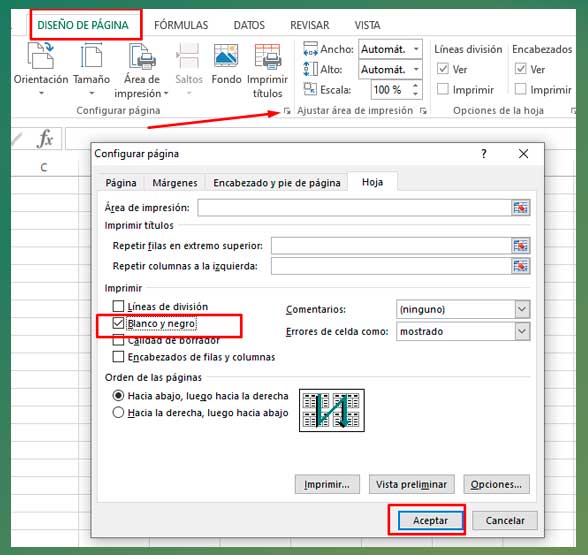Click the Vista preliminar button

(411, 484)
